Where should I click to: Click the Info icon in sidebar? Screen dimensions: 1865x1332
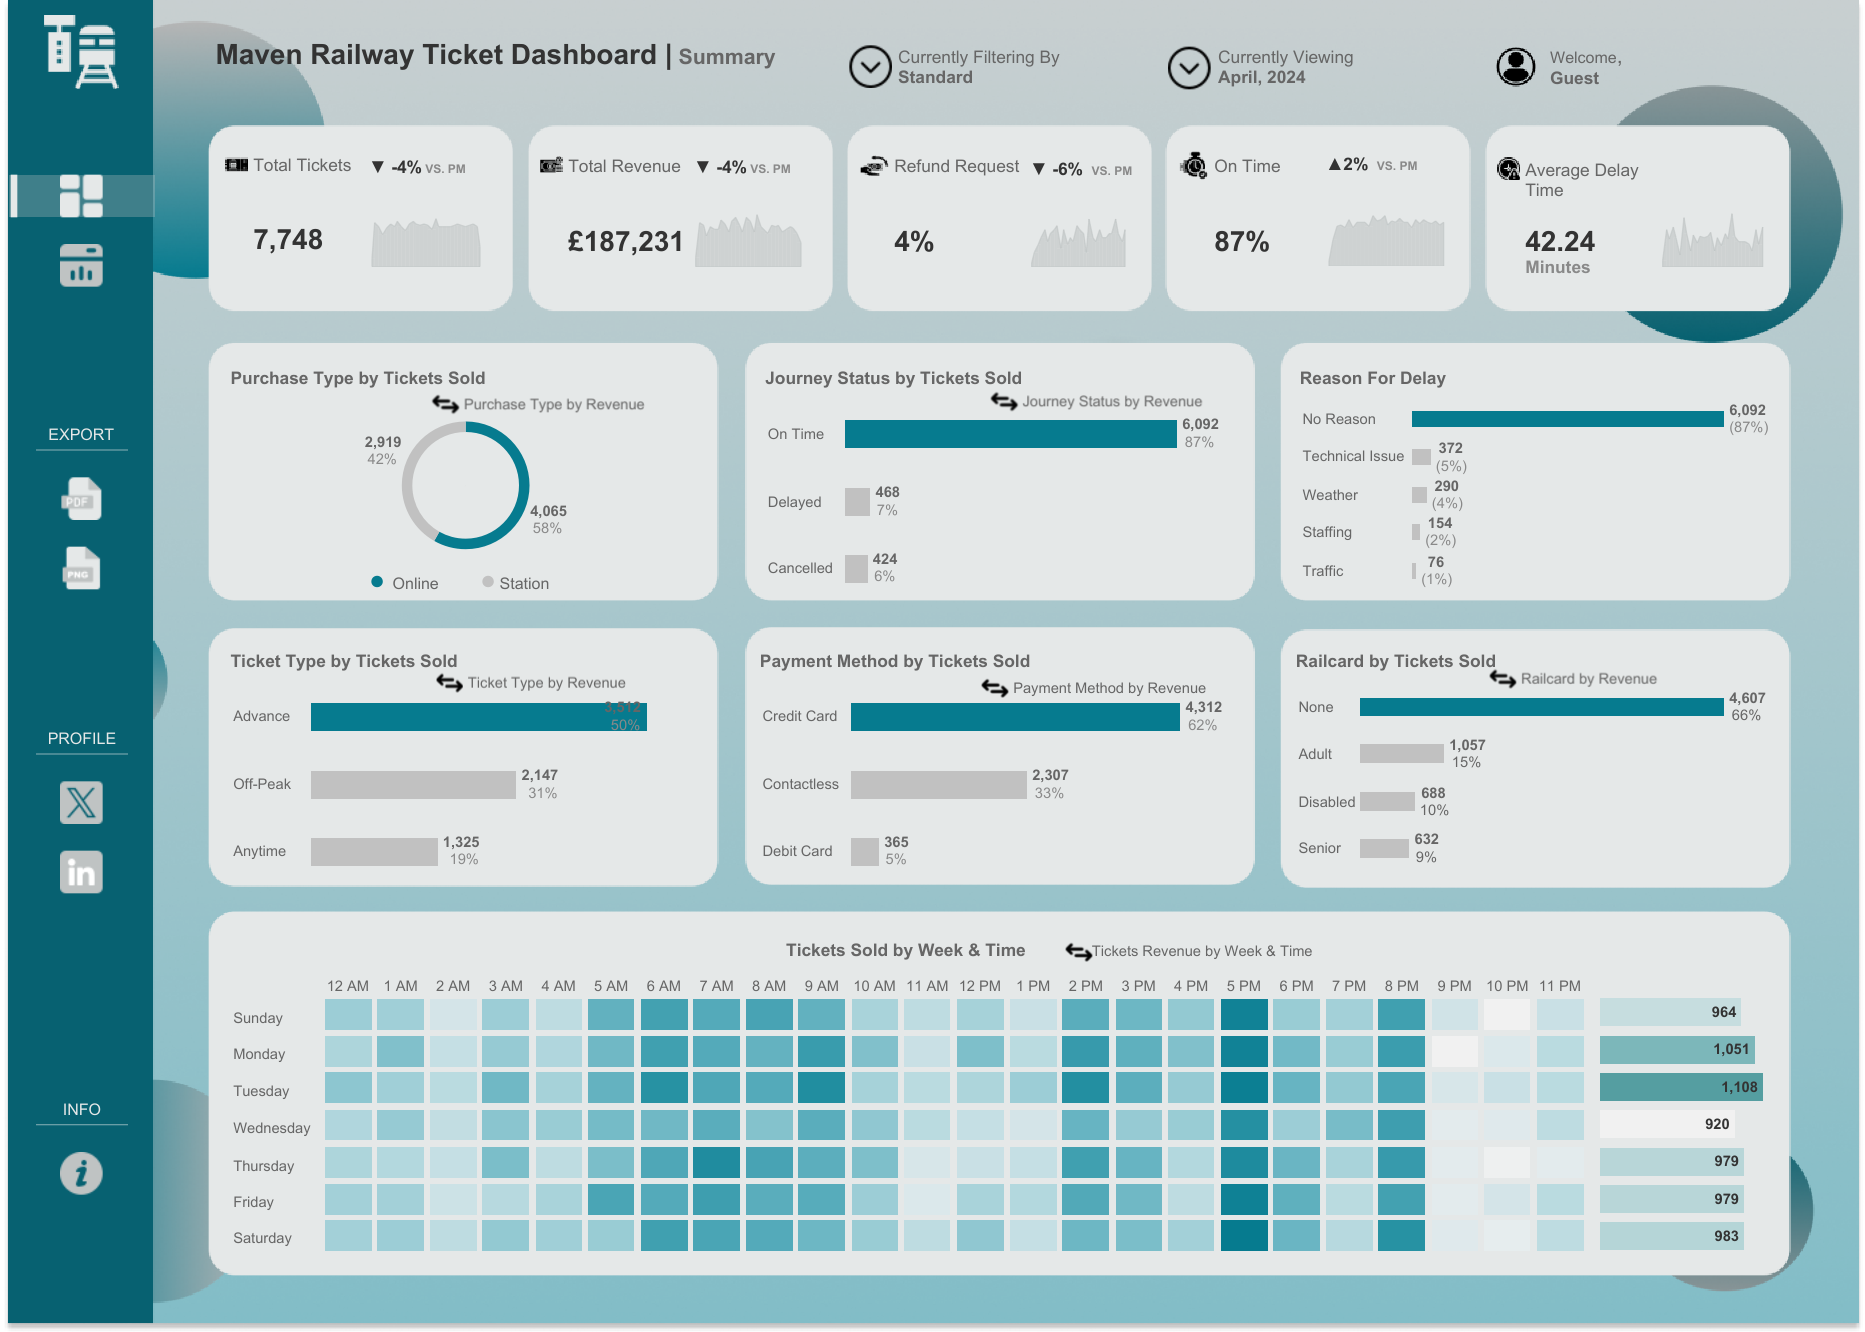click(81, 1173)
